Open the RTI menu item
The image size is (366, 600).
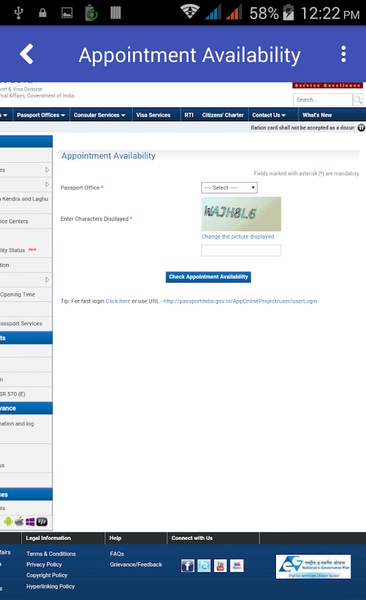189,115
